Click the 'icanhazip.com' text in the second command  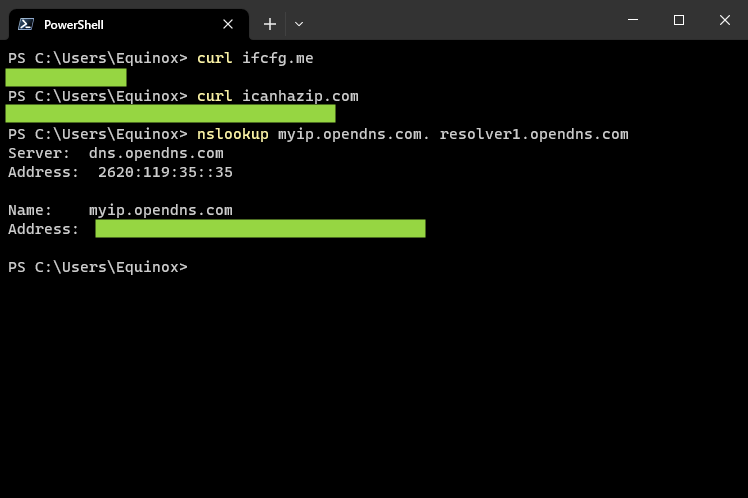click(300, 96)
